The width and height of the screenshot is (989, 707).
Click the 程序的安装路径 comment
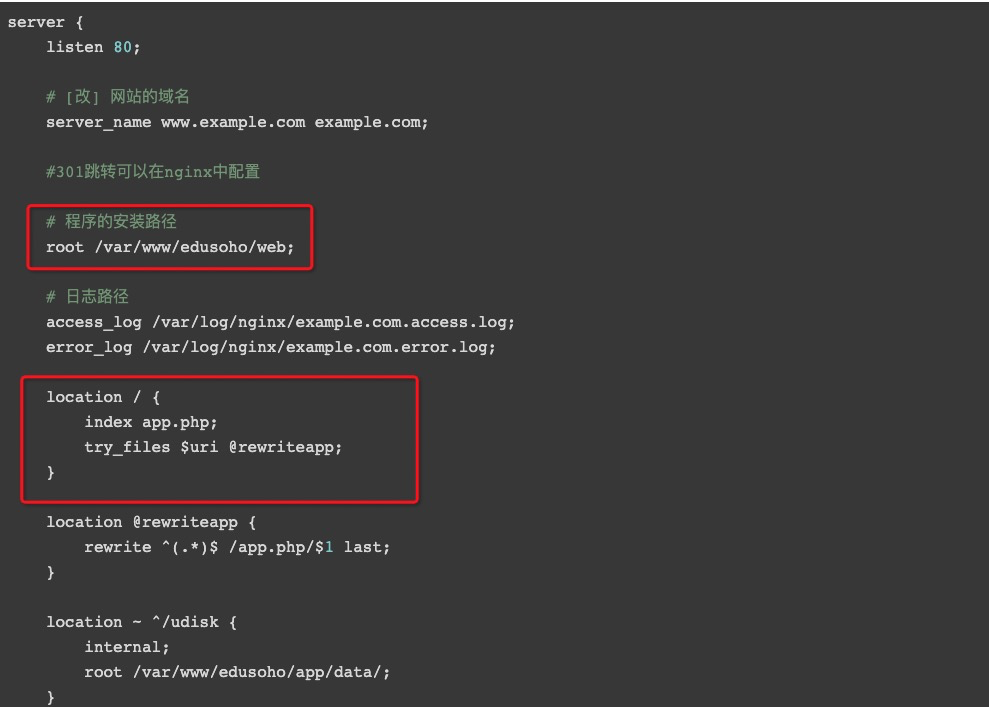pyautogui.click(x=111, y=221)
